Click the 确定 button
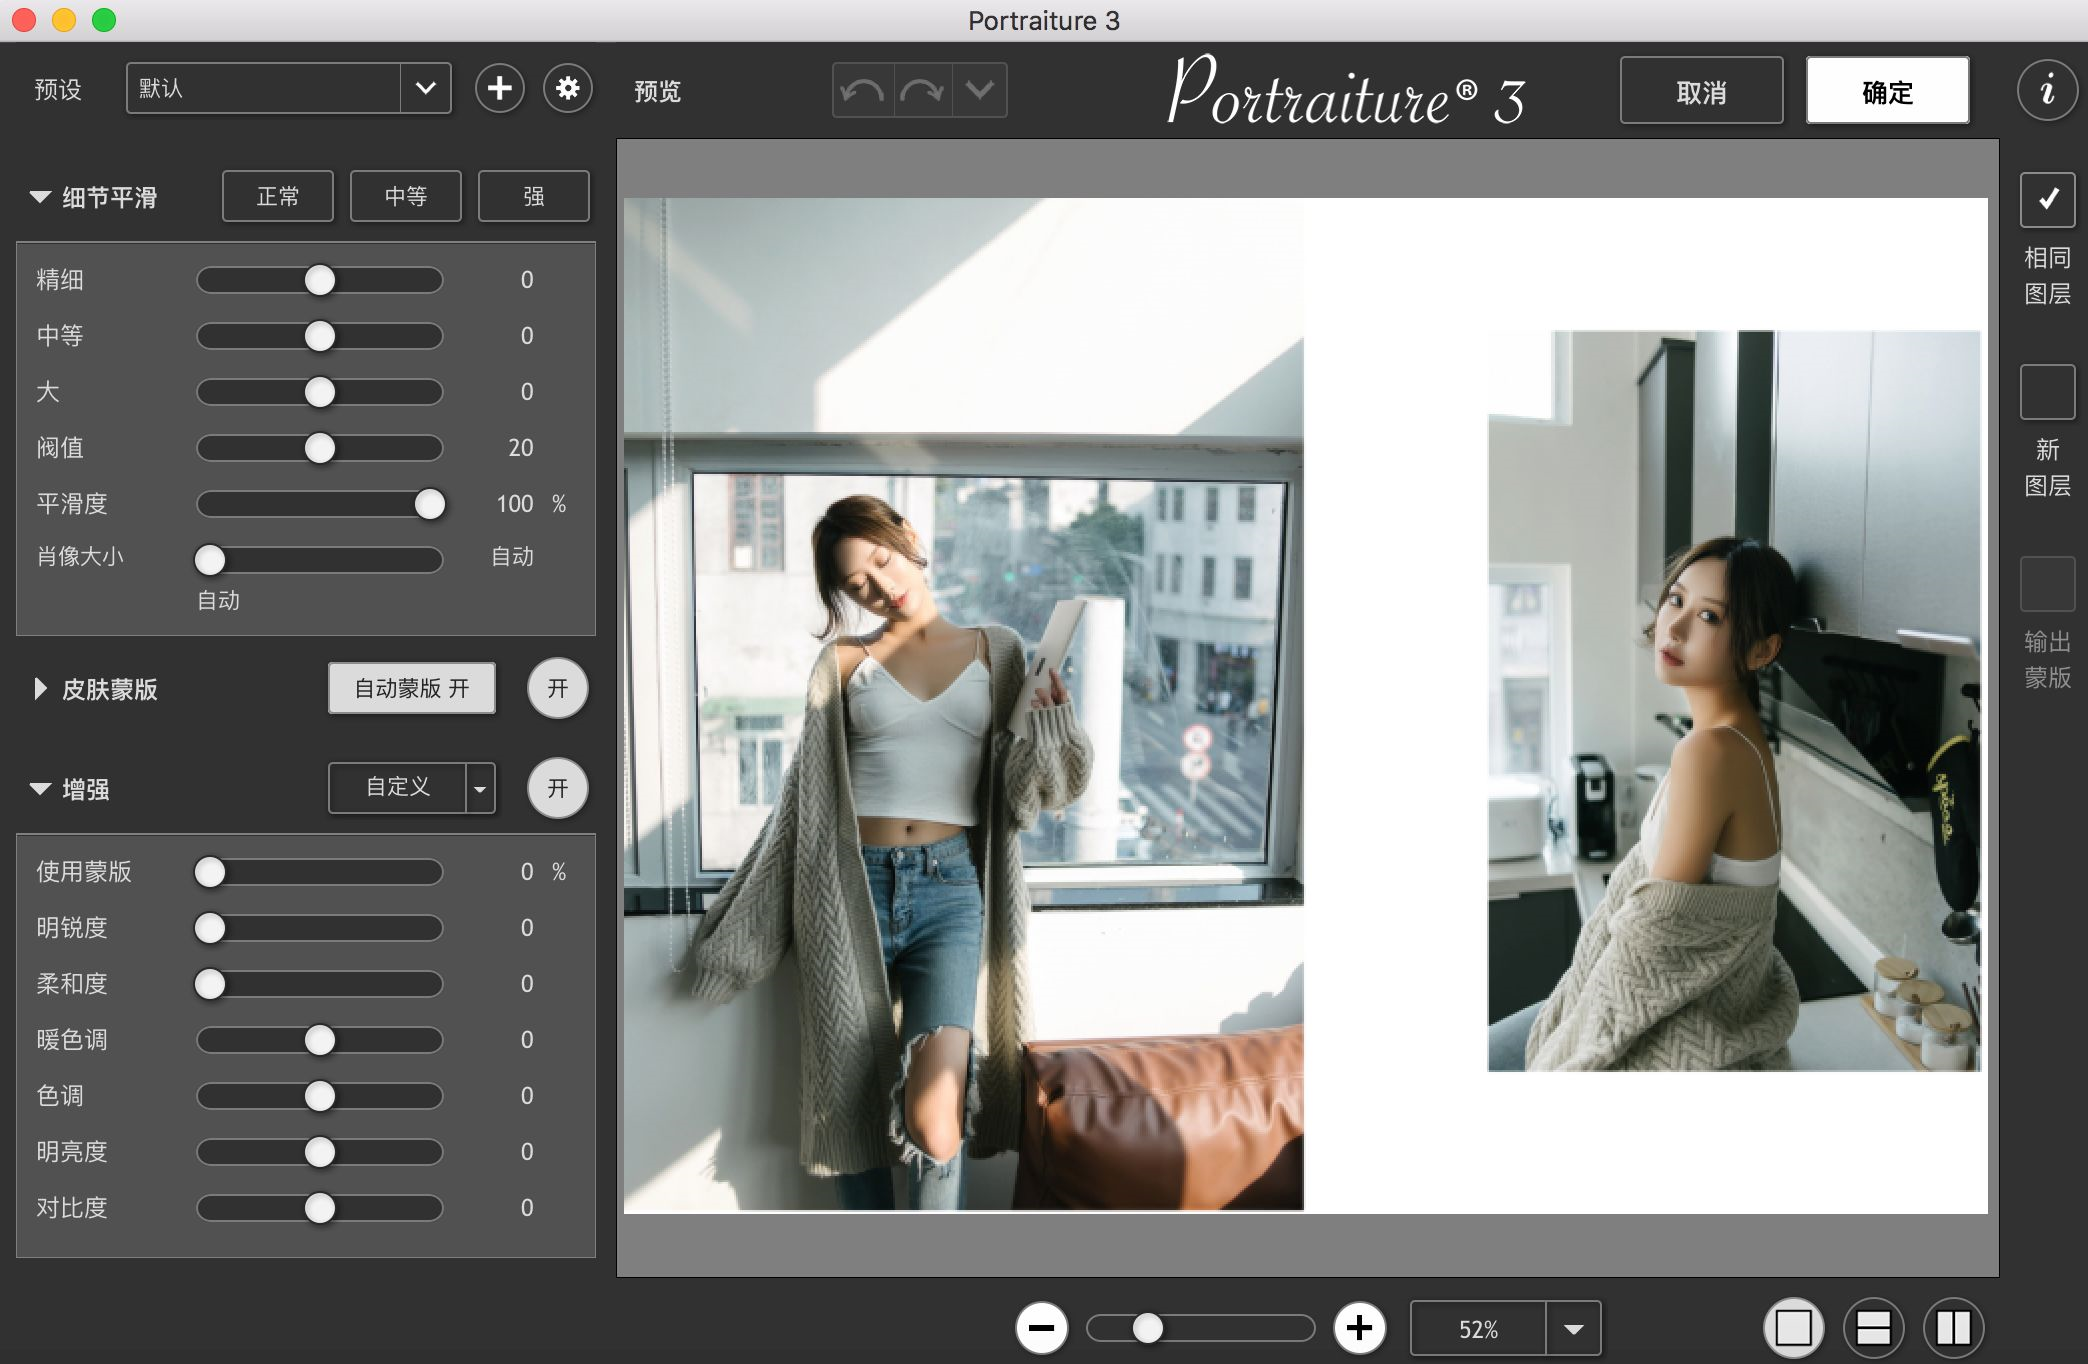This screenshot has height=1364, width=2088. [x=1887, y=91]
